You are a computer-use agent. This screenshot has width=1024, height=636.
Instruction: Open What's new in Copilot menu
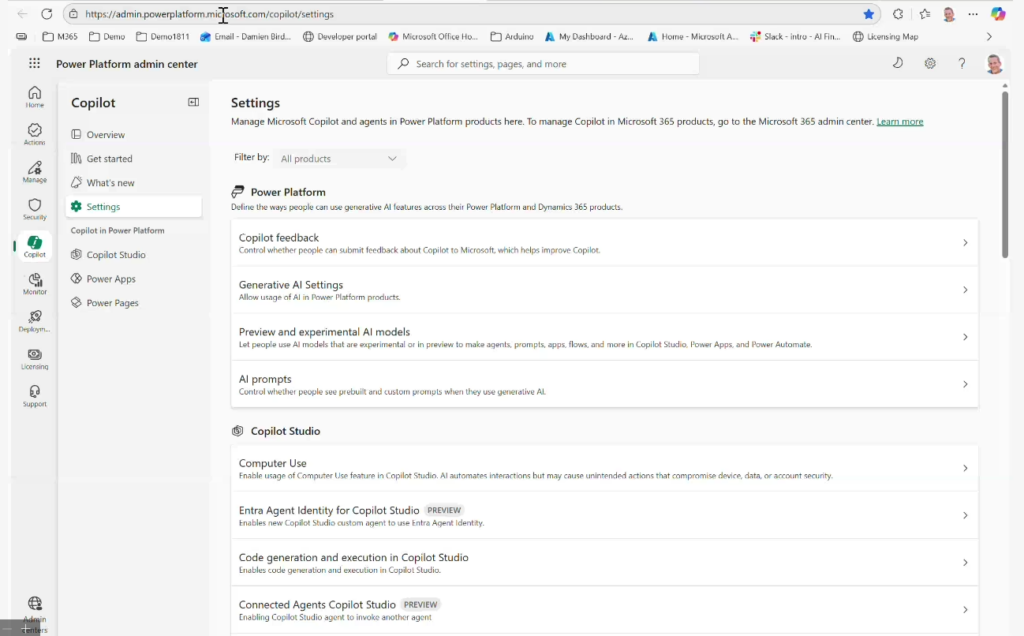tap(133, 183)
